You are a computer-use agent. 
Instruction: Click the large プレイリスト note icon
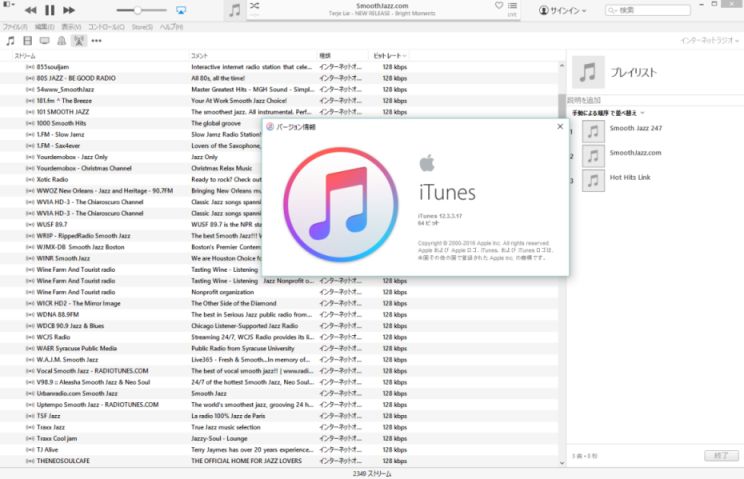[588, 72]
